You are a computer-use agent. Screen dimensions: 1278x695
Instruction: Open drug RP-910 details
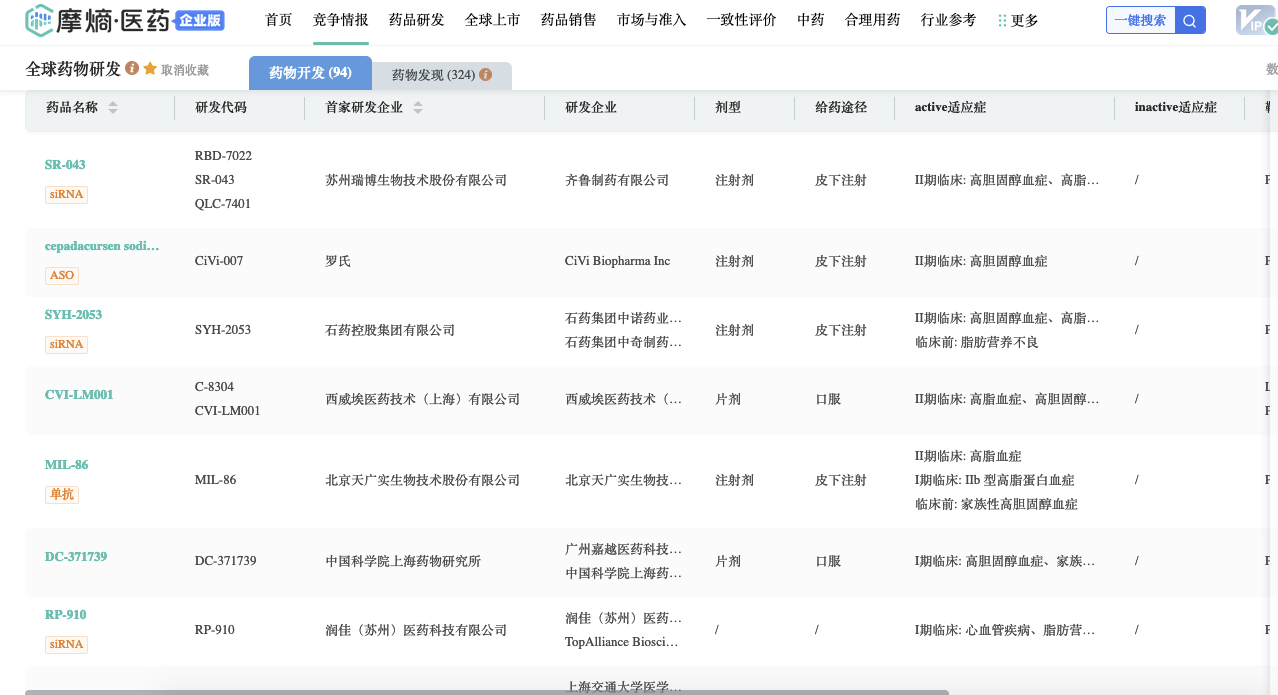pyautogui.click(x=65, y=615)
